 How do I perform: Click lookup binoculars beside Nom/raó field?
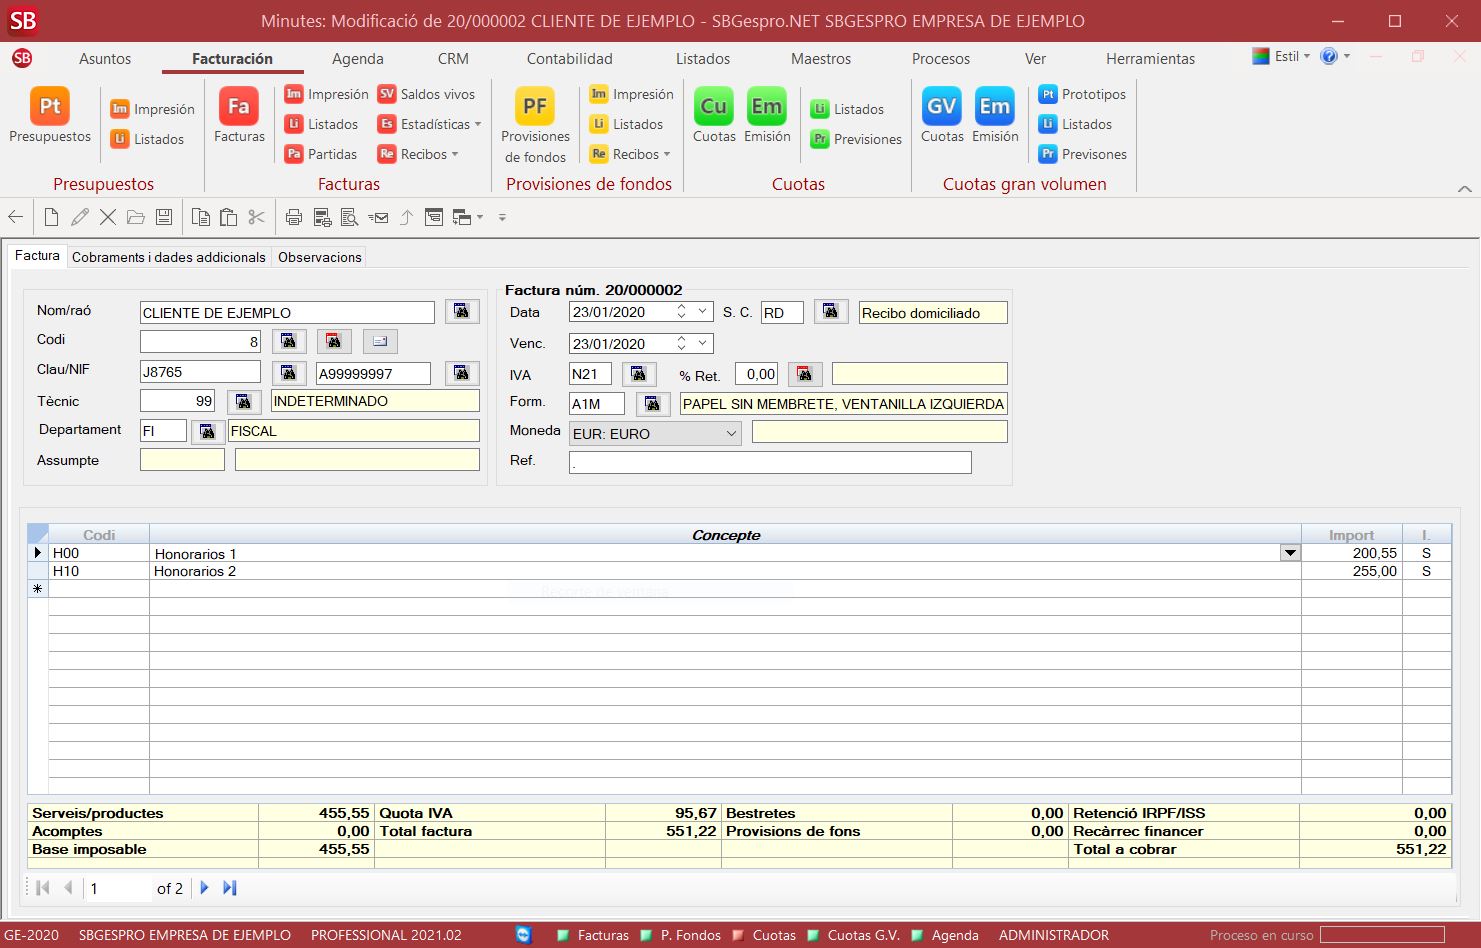pyautogui.click(x=461, y=312)
